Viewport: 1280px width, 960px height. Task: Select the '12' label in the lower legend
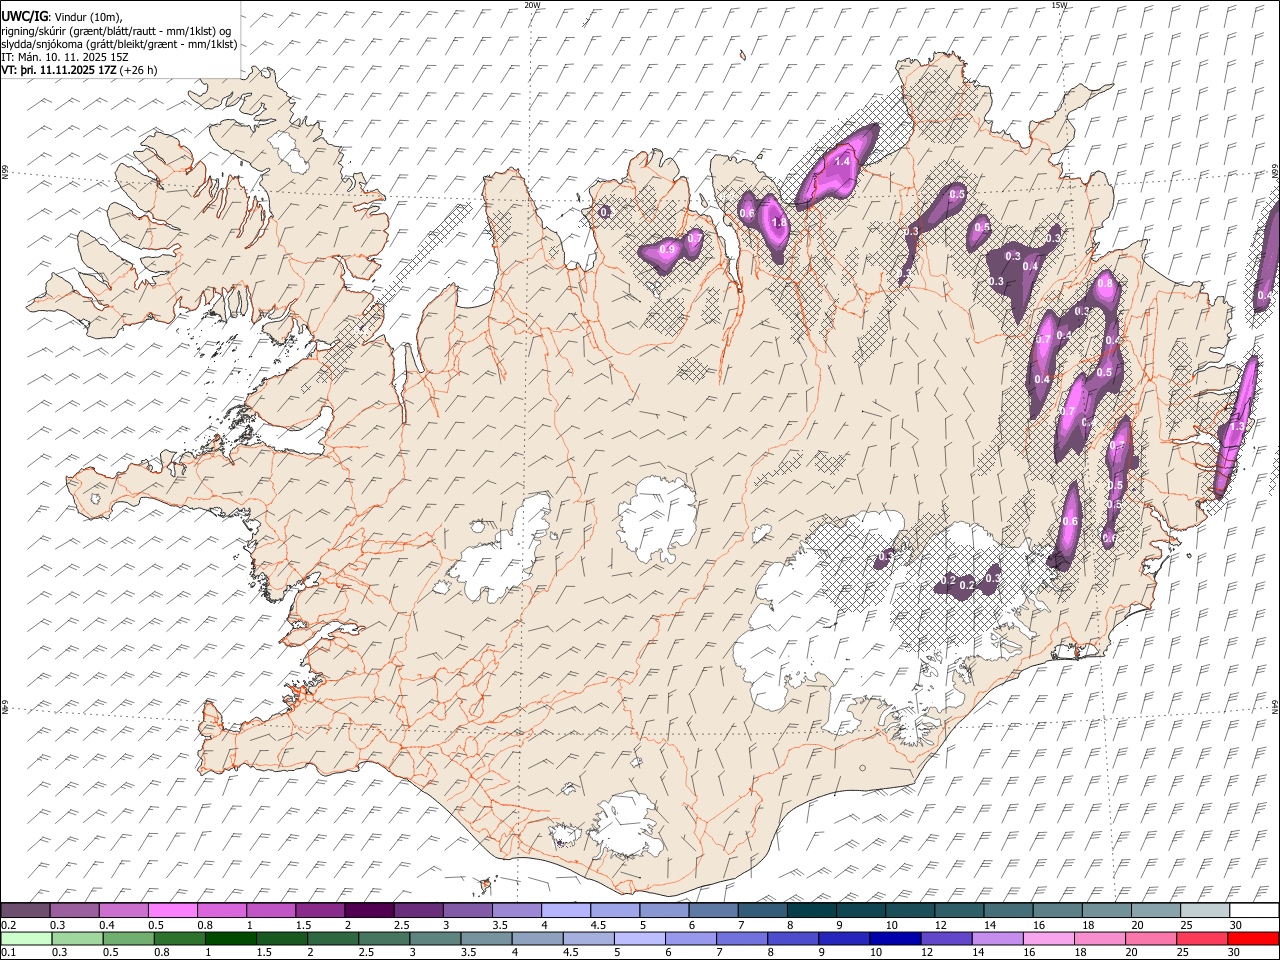[x=927, y=952]
